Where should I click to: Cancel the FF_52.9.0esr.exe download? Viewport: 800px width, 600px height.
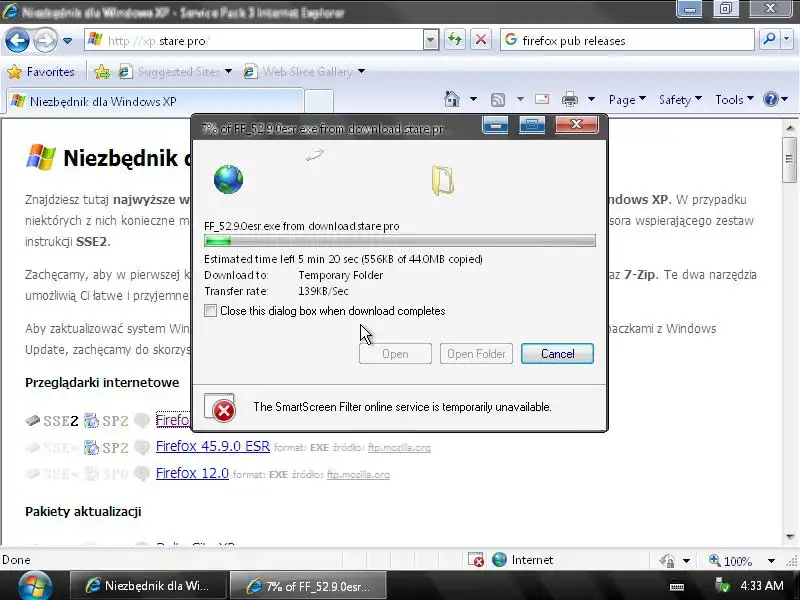point(557,354)
